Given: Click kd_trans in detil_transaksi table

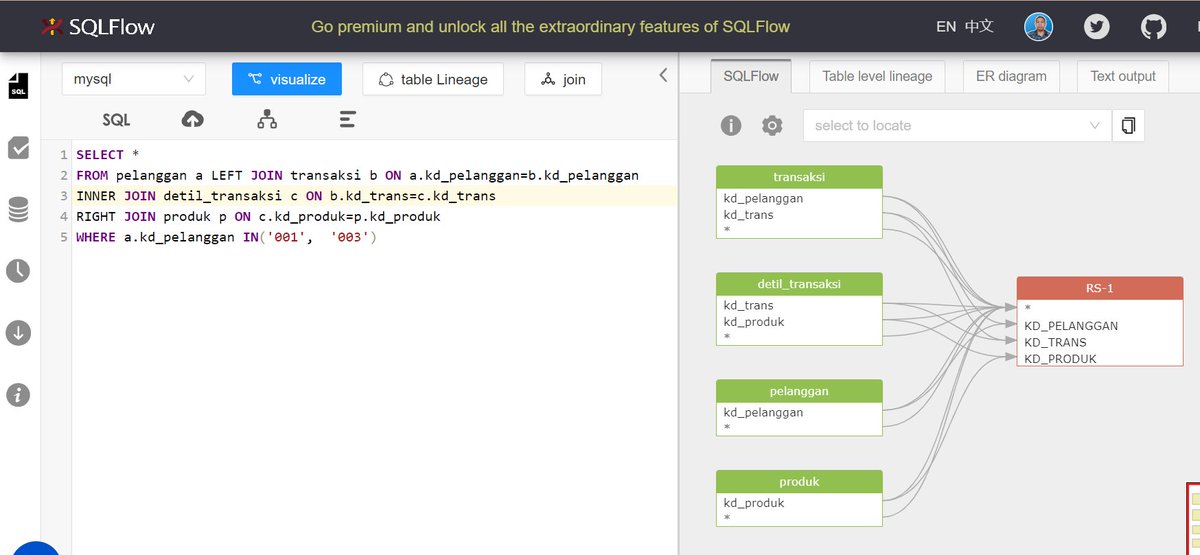Looking at the screenshot, I should pos(748,305).
